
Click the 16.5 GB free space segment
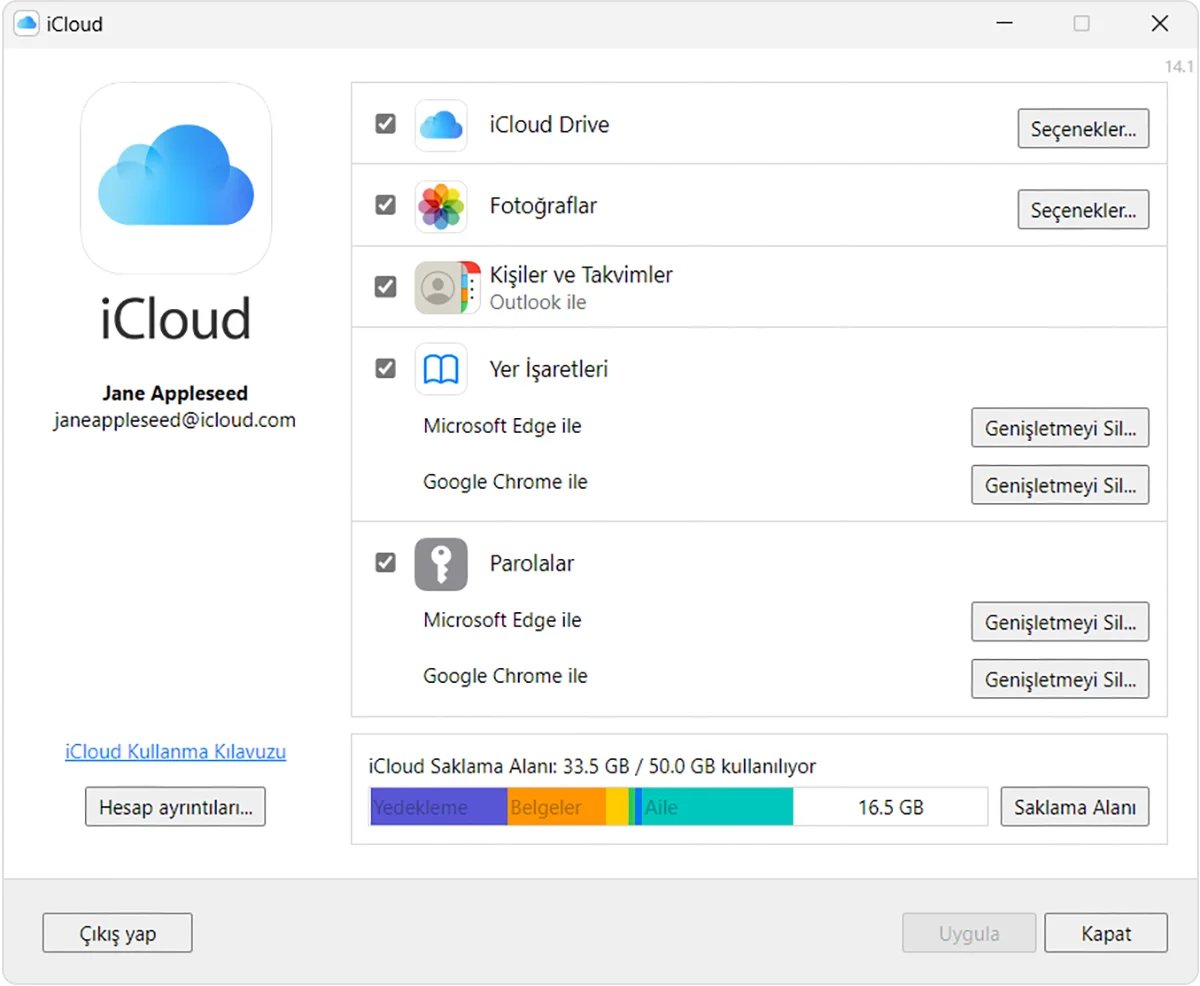click(890, 807)
